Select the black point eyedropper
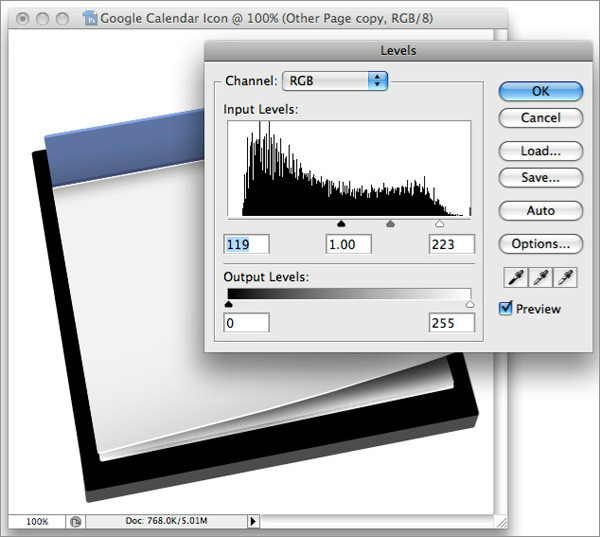 514,277
